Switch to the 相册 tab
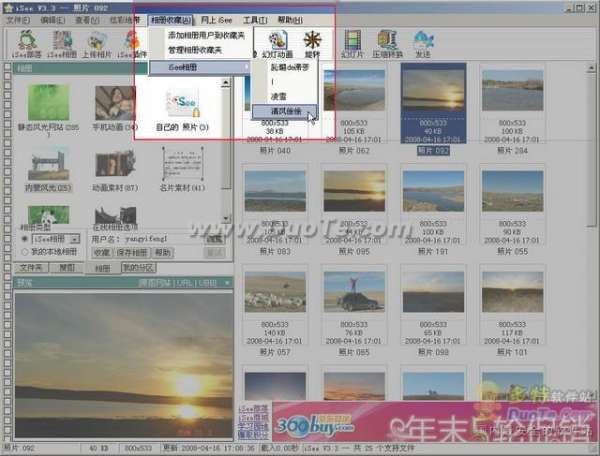The image size is (600, 456). tap(103, 268)
